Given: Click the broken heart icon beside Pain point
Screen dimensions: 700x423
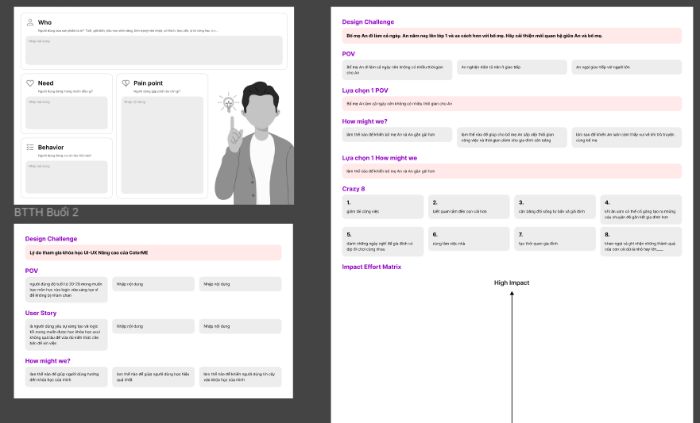Looking at the screenshot, I should tap(126, 83).
